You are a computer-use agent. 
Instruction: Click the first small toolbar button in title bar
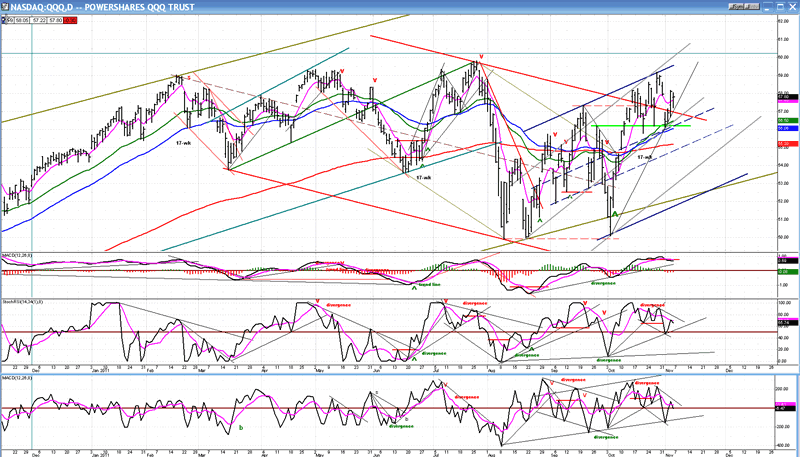tap(736, 7)
